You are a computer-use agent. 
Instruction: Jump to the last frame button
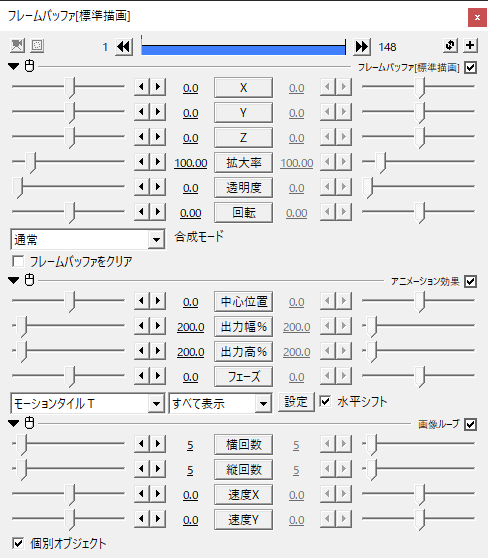[x=362, y=47]
